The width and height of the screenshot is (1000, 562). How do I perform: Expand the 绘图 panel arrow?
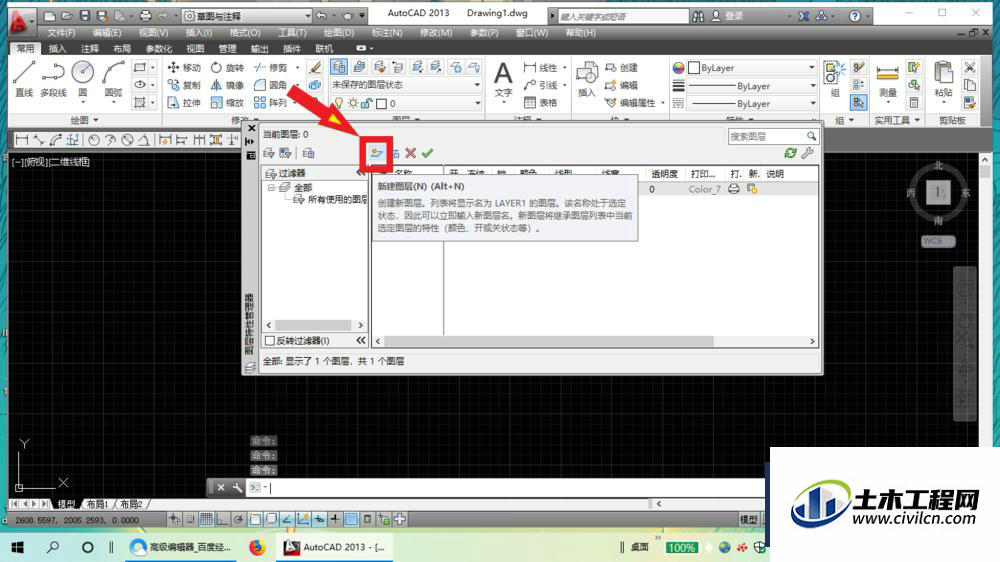pyautogui.click(x=96, y=120)
